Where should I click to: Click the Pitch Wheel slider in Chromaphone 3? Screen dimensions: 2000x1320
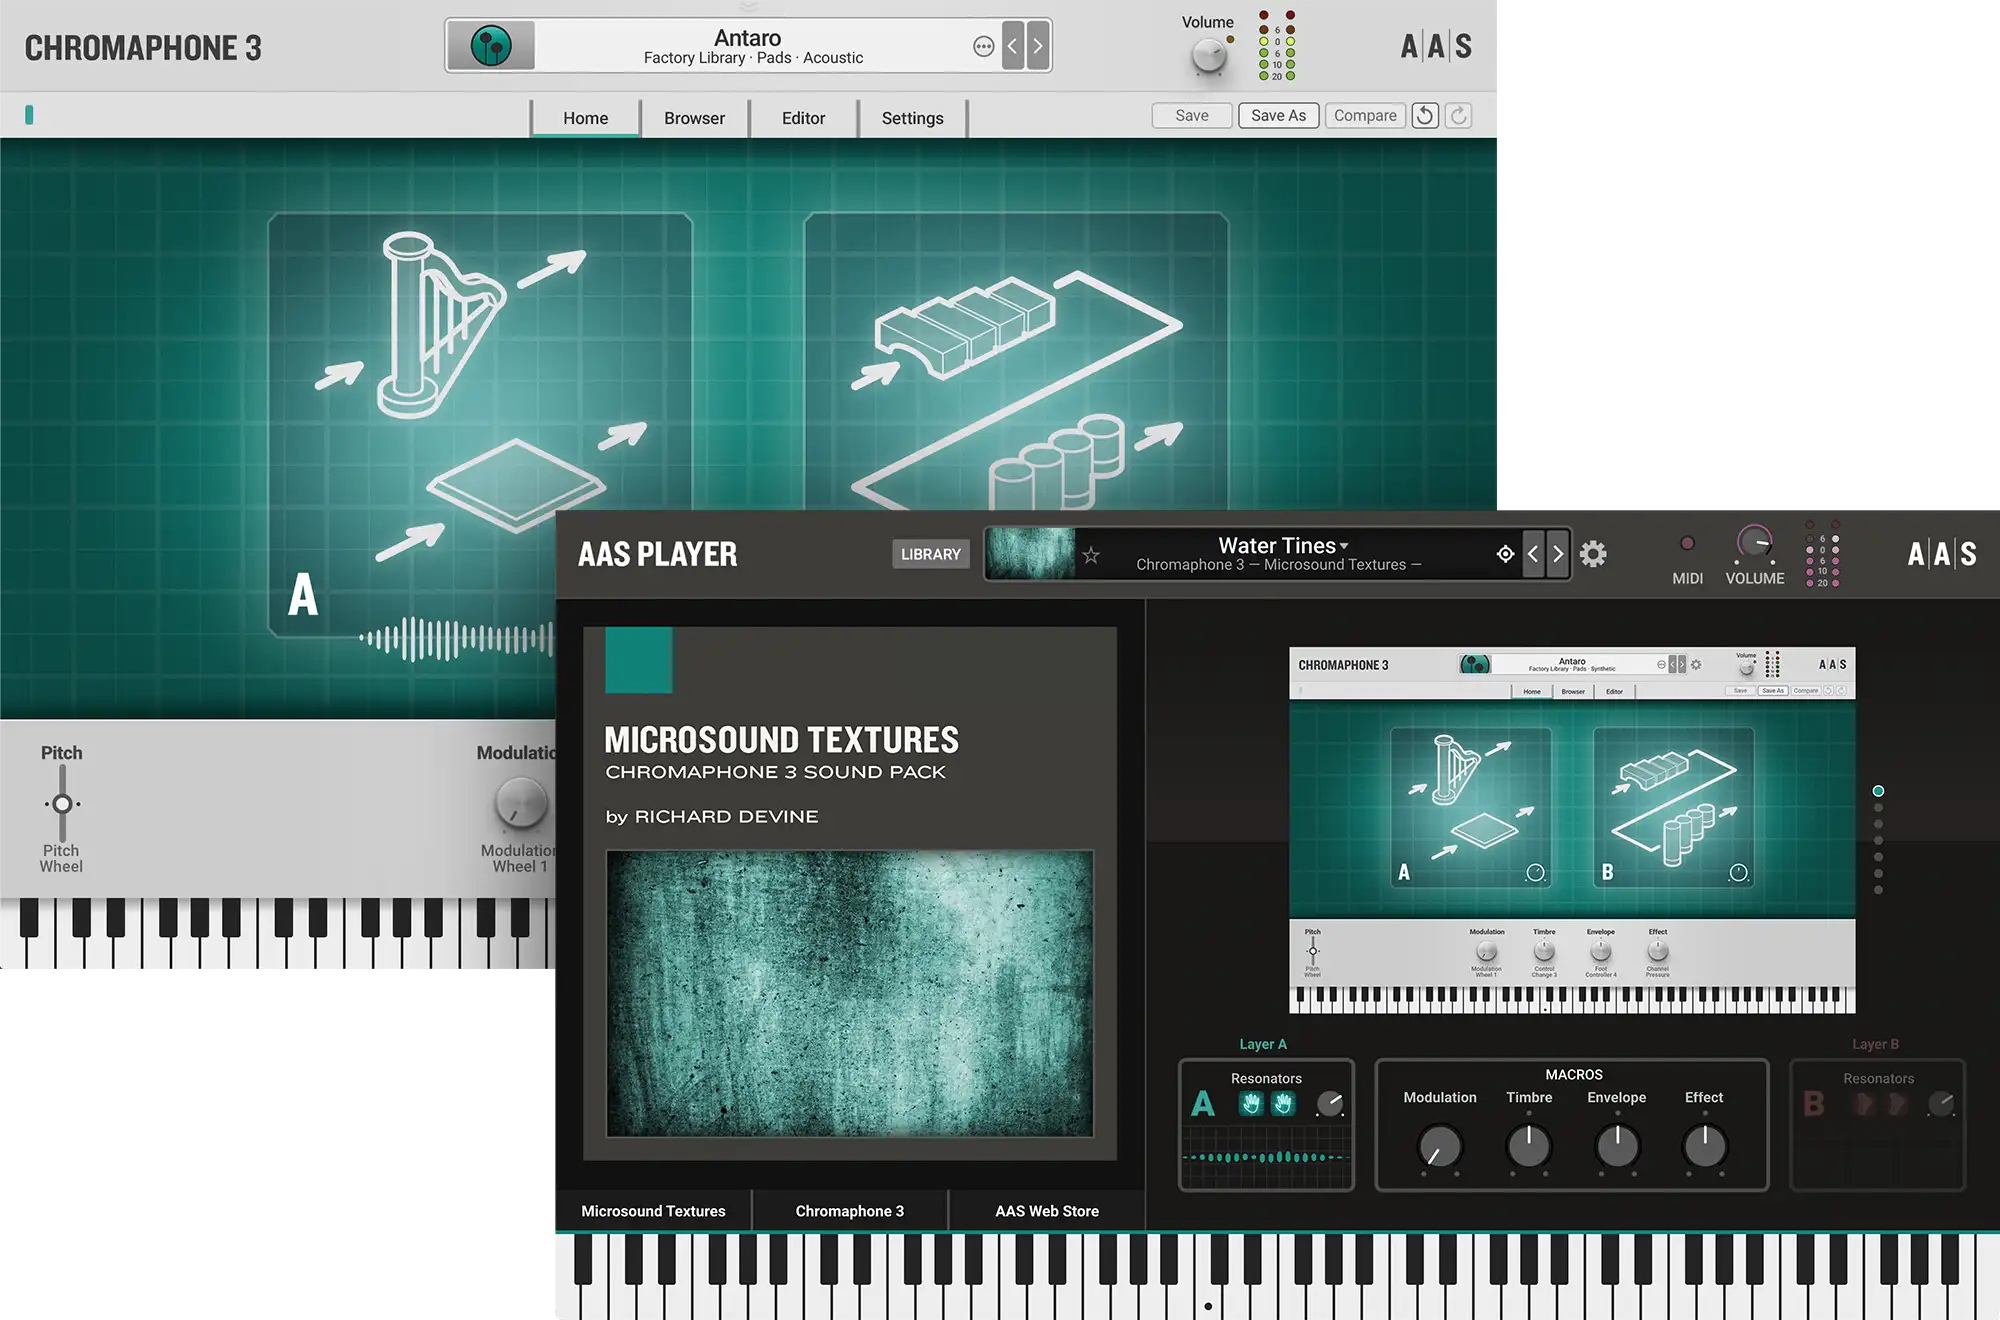tap(62, 803)
